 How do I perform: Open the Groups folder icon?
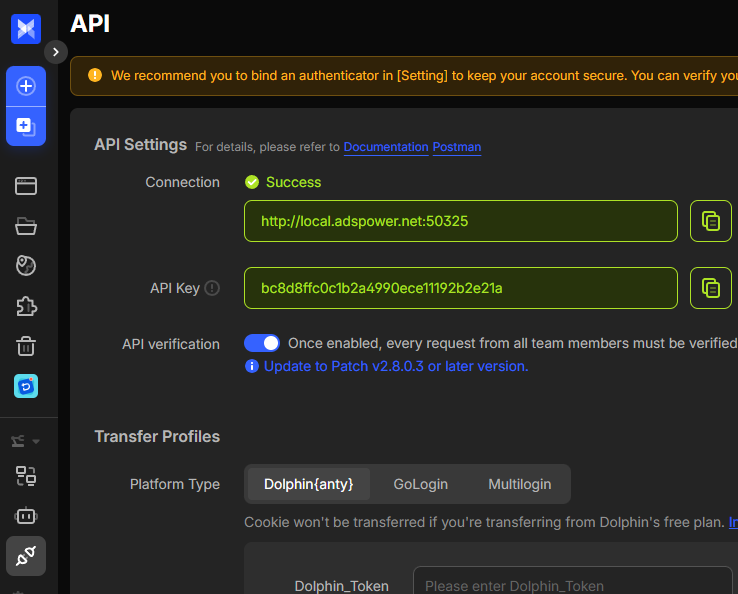point(26,226)
